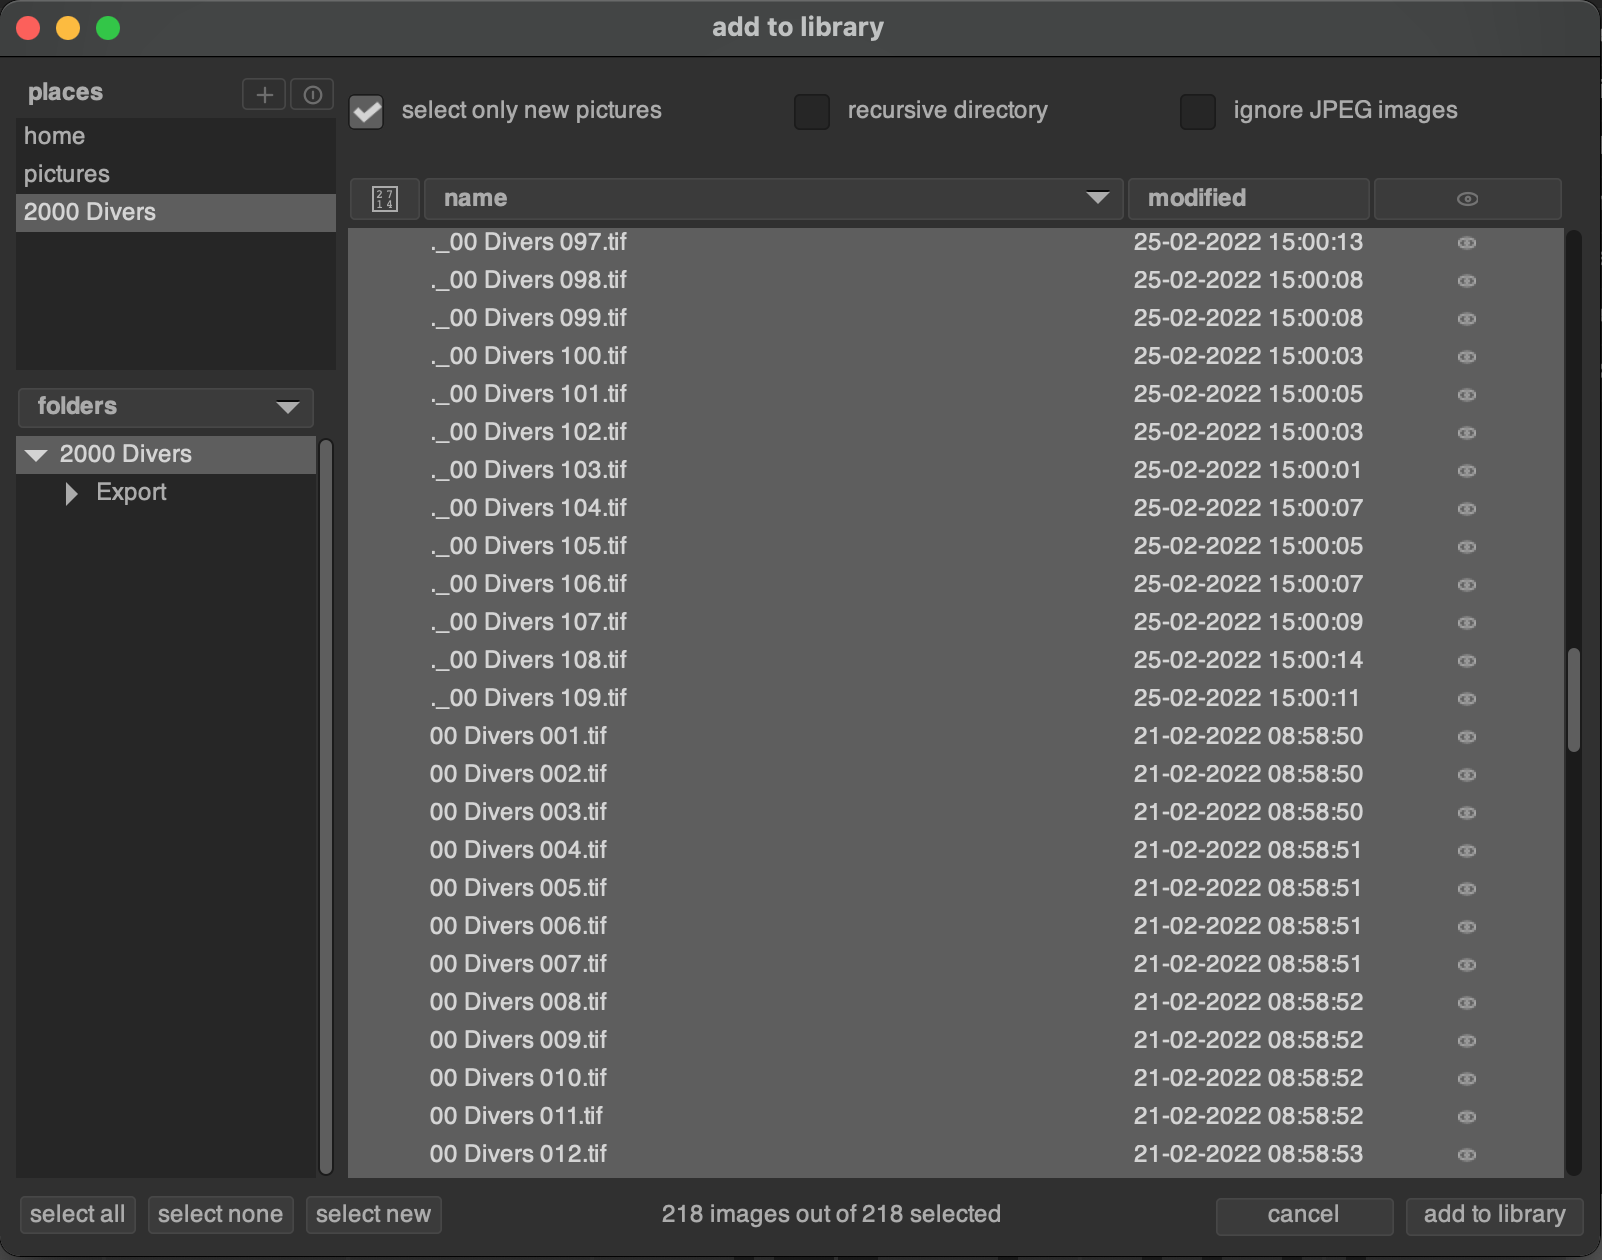Click the "select none" button
The height and width of the screenshot is (1260, 1602).
[220, 1214]
